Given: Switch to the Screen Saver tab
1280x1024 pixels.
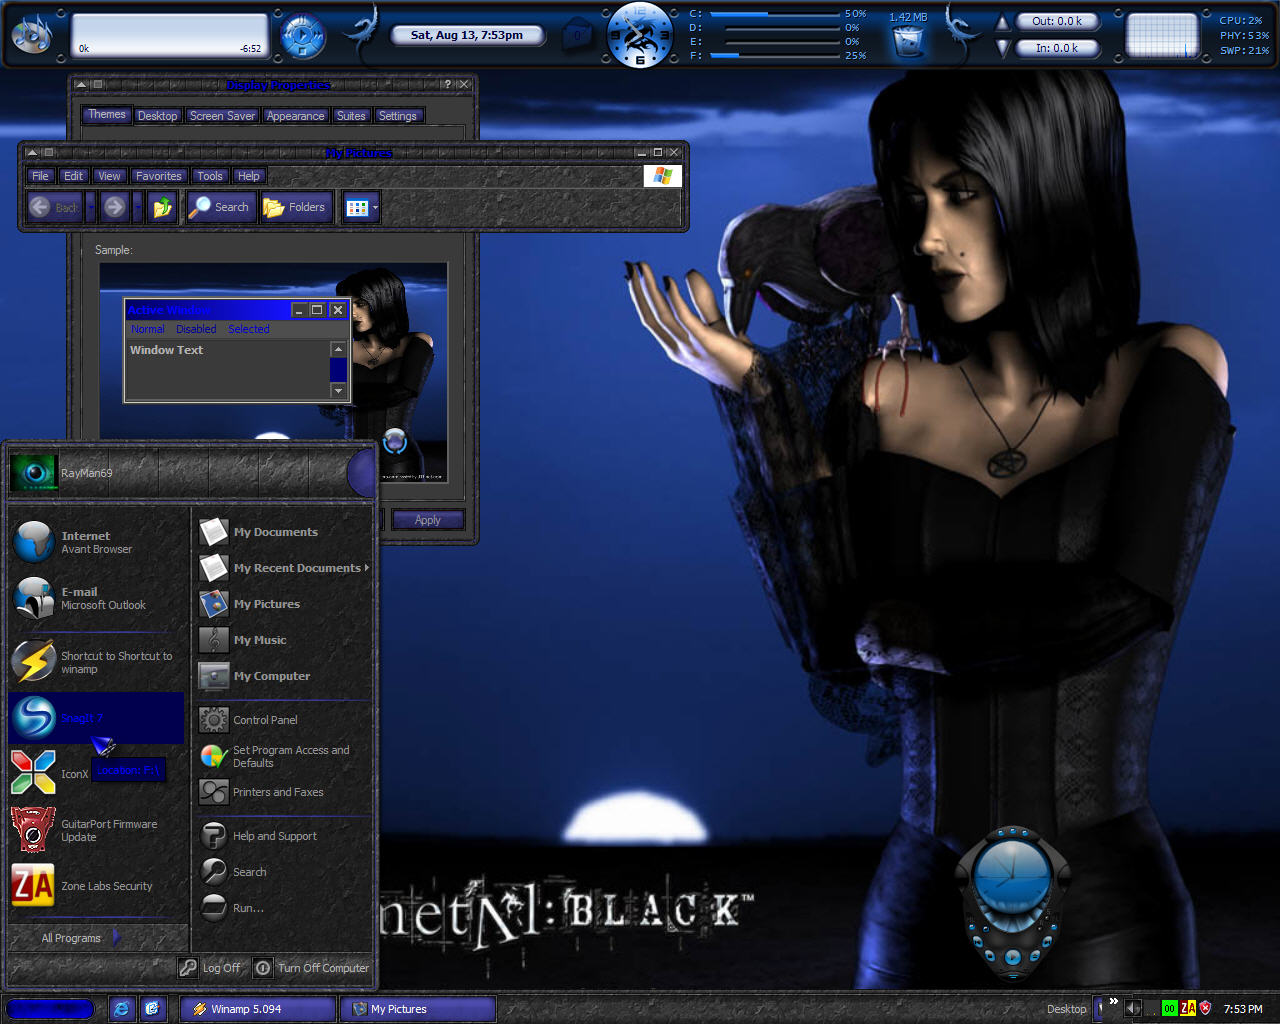Looking at the screenshot, I should [x=222, y=116].
